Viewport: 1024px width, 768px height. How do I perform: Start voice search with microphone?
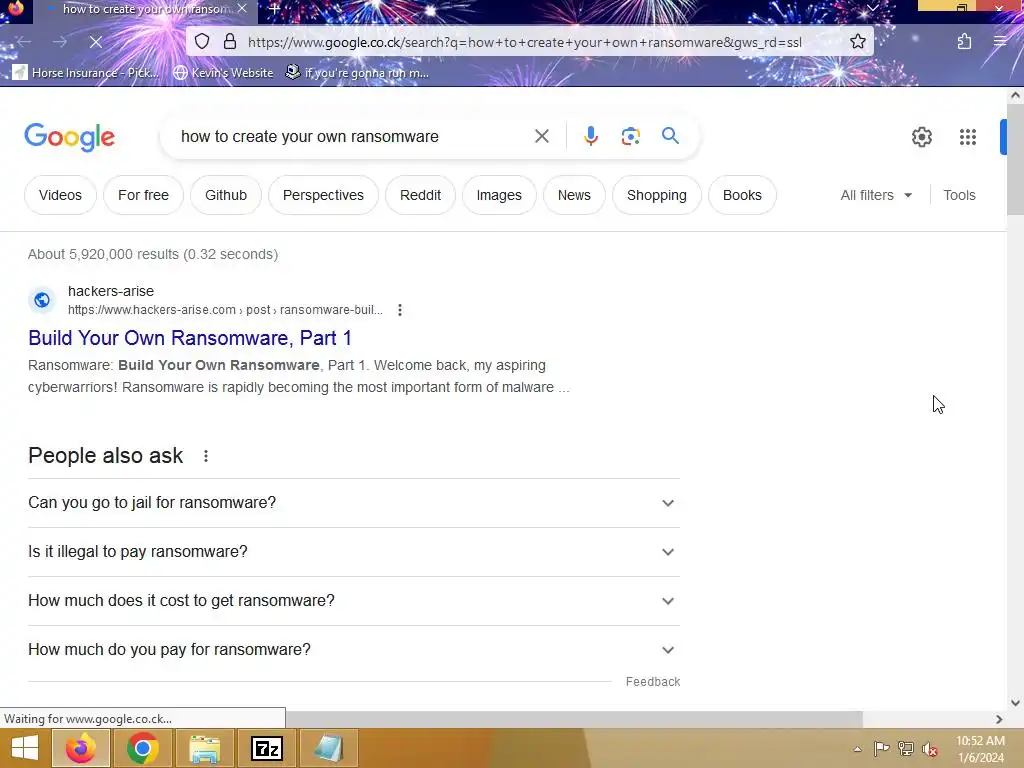tap(590, 136)
